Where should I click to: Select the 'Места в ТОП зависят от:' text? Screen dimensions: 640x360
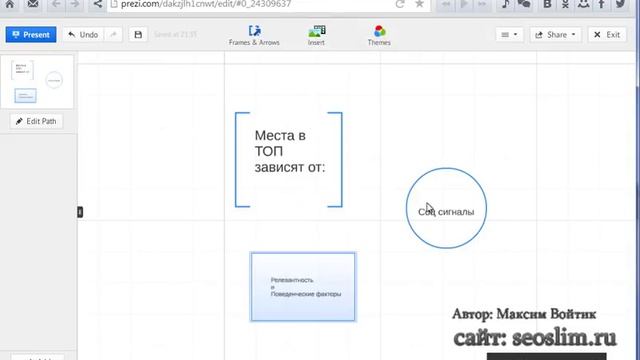(289, 151)
